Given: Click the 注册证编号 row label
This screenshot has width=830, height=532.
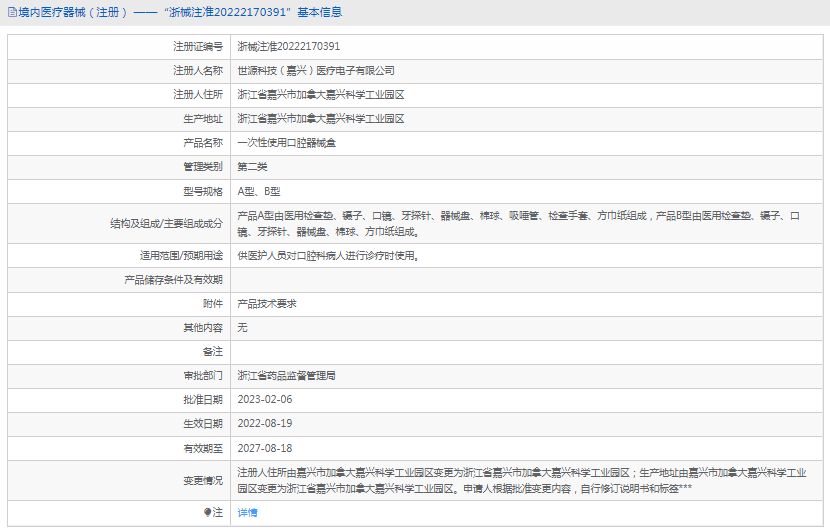Looking at the screenshot, I should pos(198,47).
